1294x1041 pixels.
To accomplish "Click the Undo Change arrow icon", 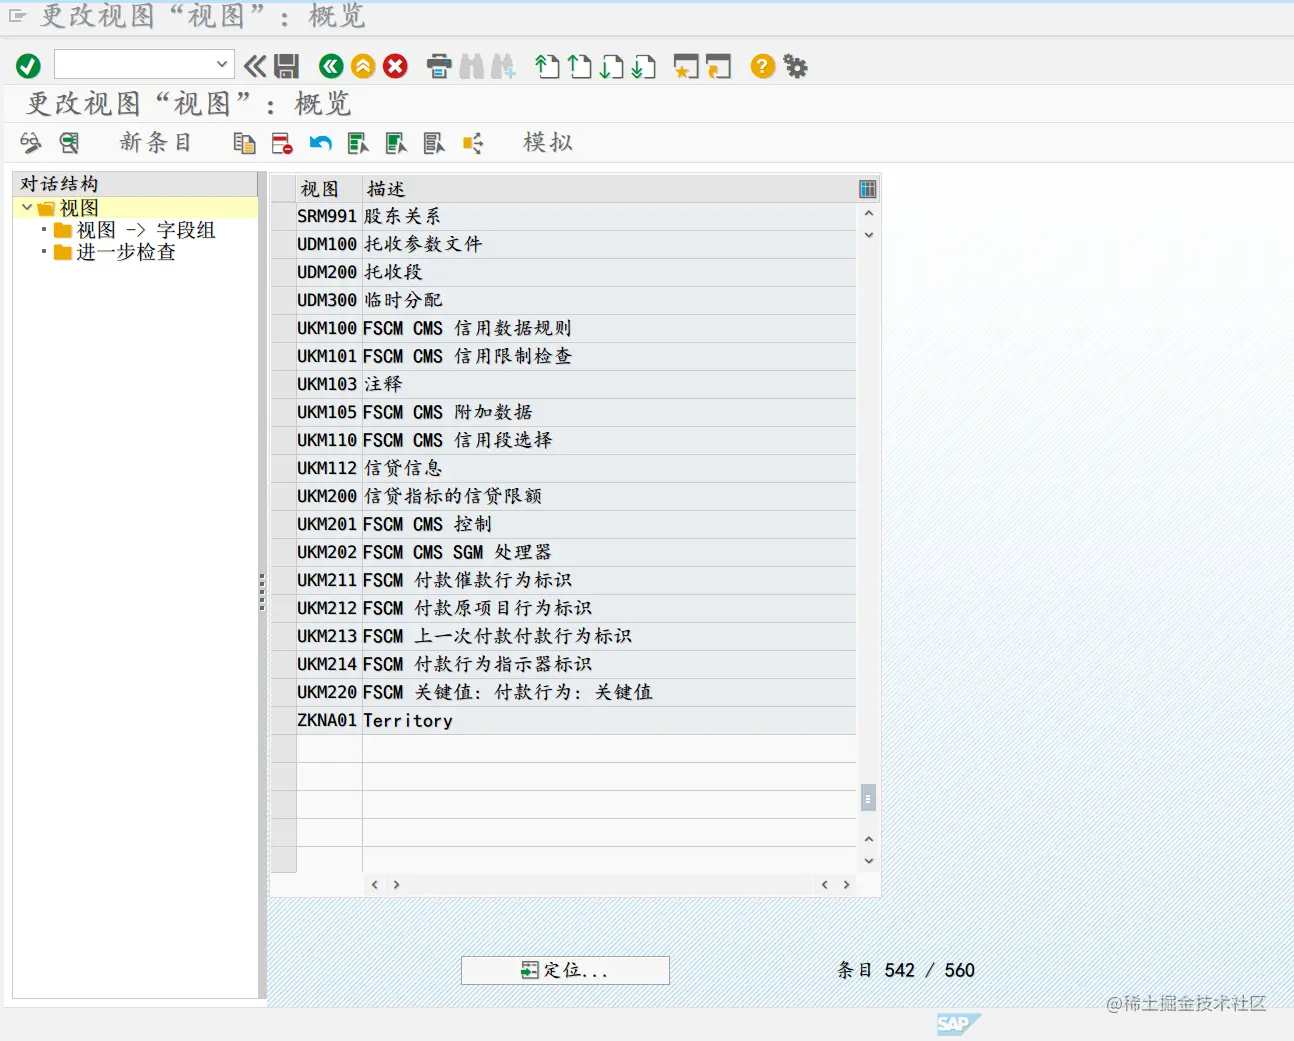I will [x=320, y=143].
